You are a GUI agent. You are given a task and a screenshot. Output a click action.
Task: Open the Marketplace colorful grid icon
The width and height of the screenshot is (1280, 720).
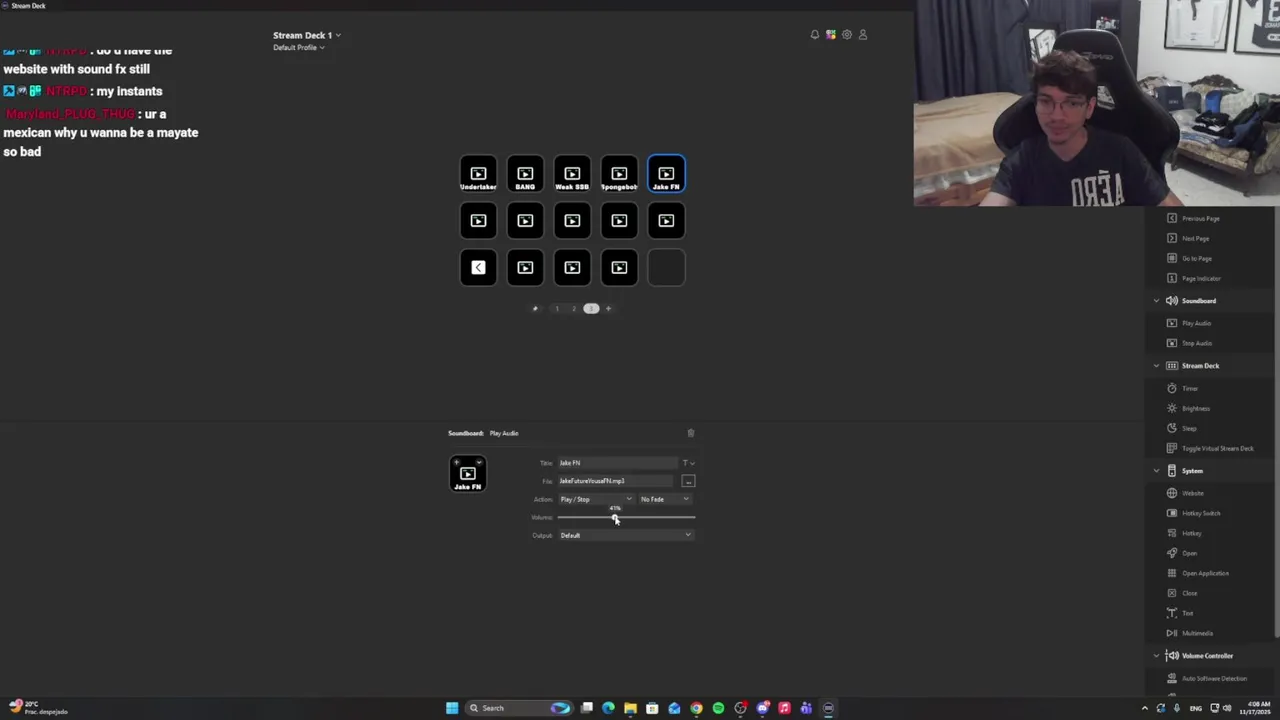pos(831,35)
